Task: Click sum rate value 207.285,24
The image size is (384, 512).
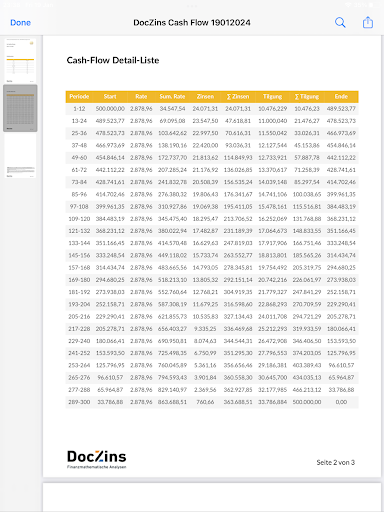Action: (172, 170)
